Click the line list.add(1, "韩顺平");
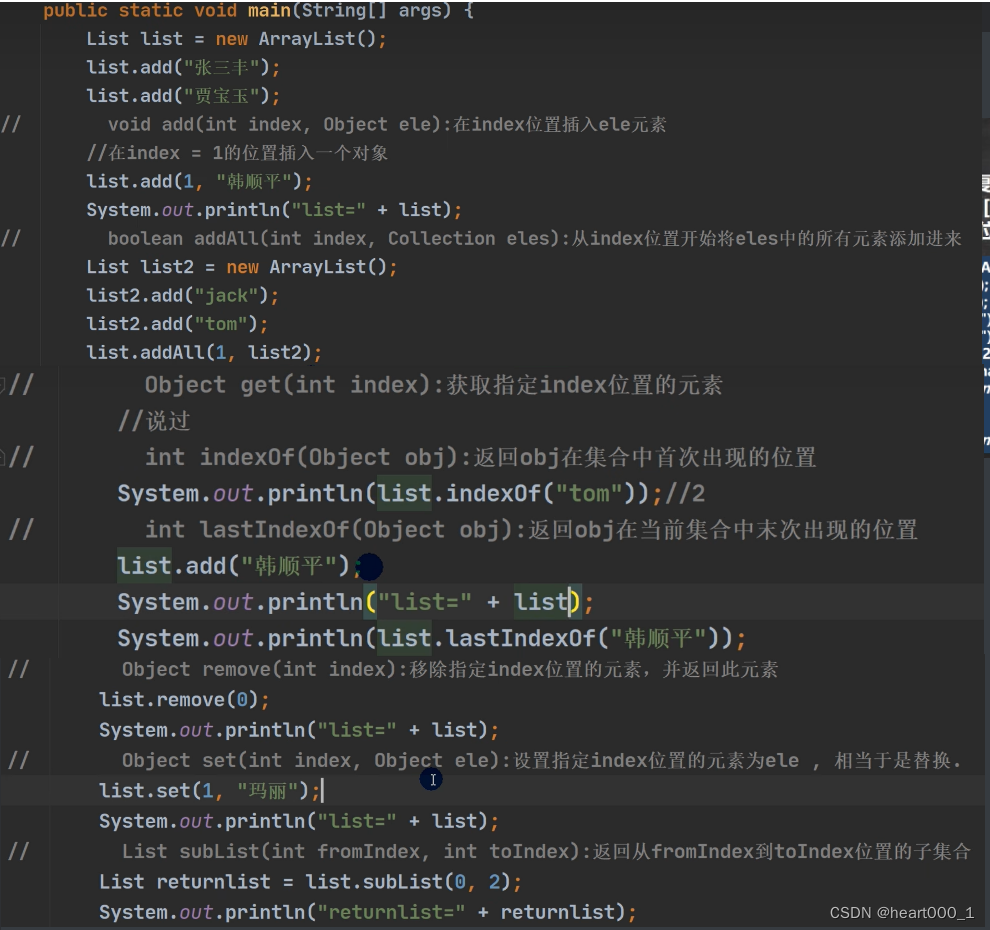This screenshot has height=930, width=990. point(199,182)
